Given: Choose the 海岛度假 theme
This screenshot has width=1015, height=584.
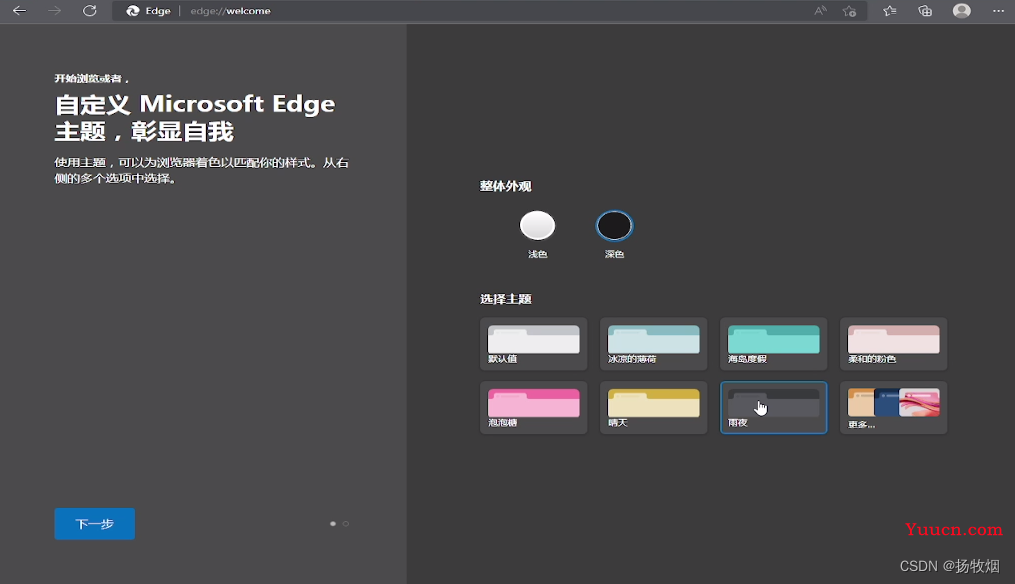Looking at the screenshot, I should tap(774, 344).
